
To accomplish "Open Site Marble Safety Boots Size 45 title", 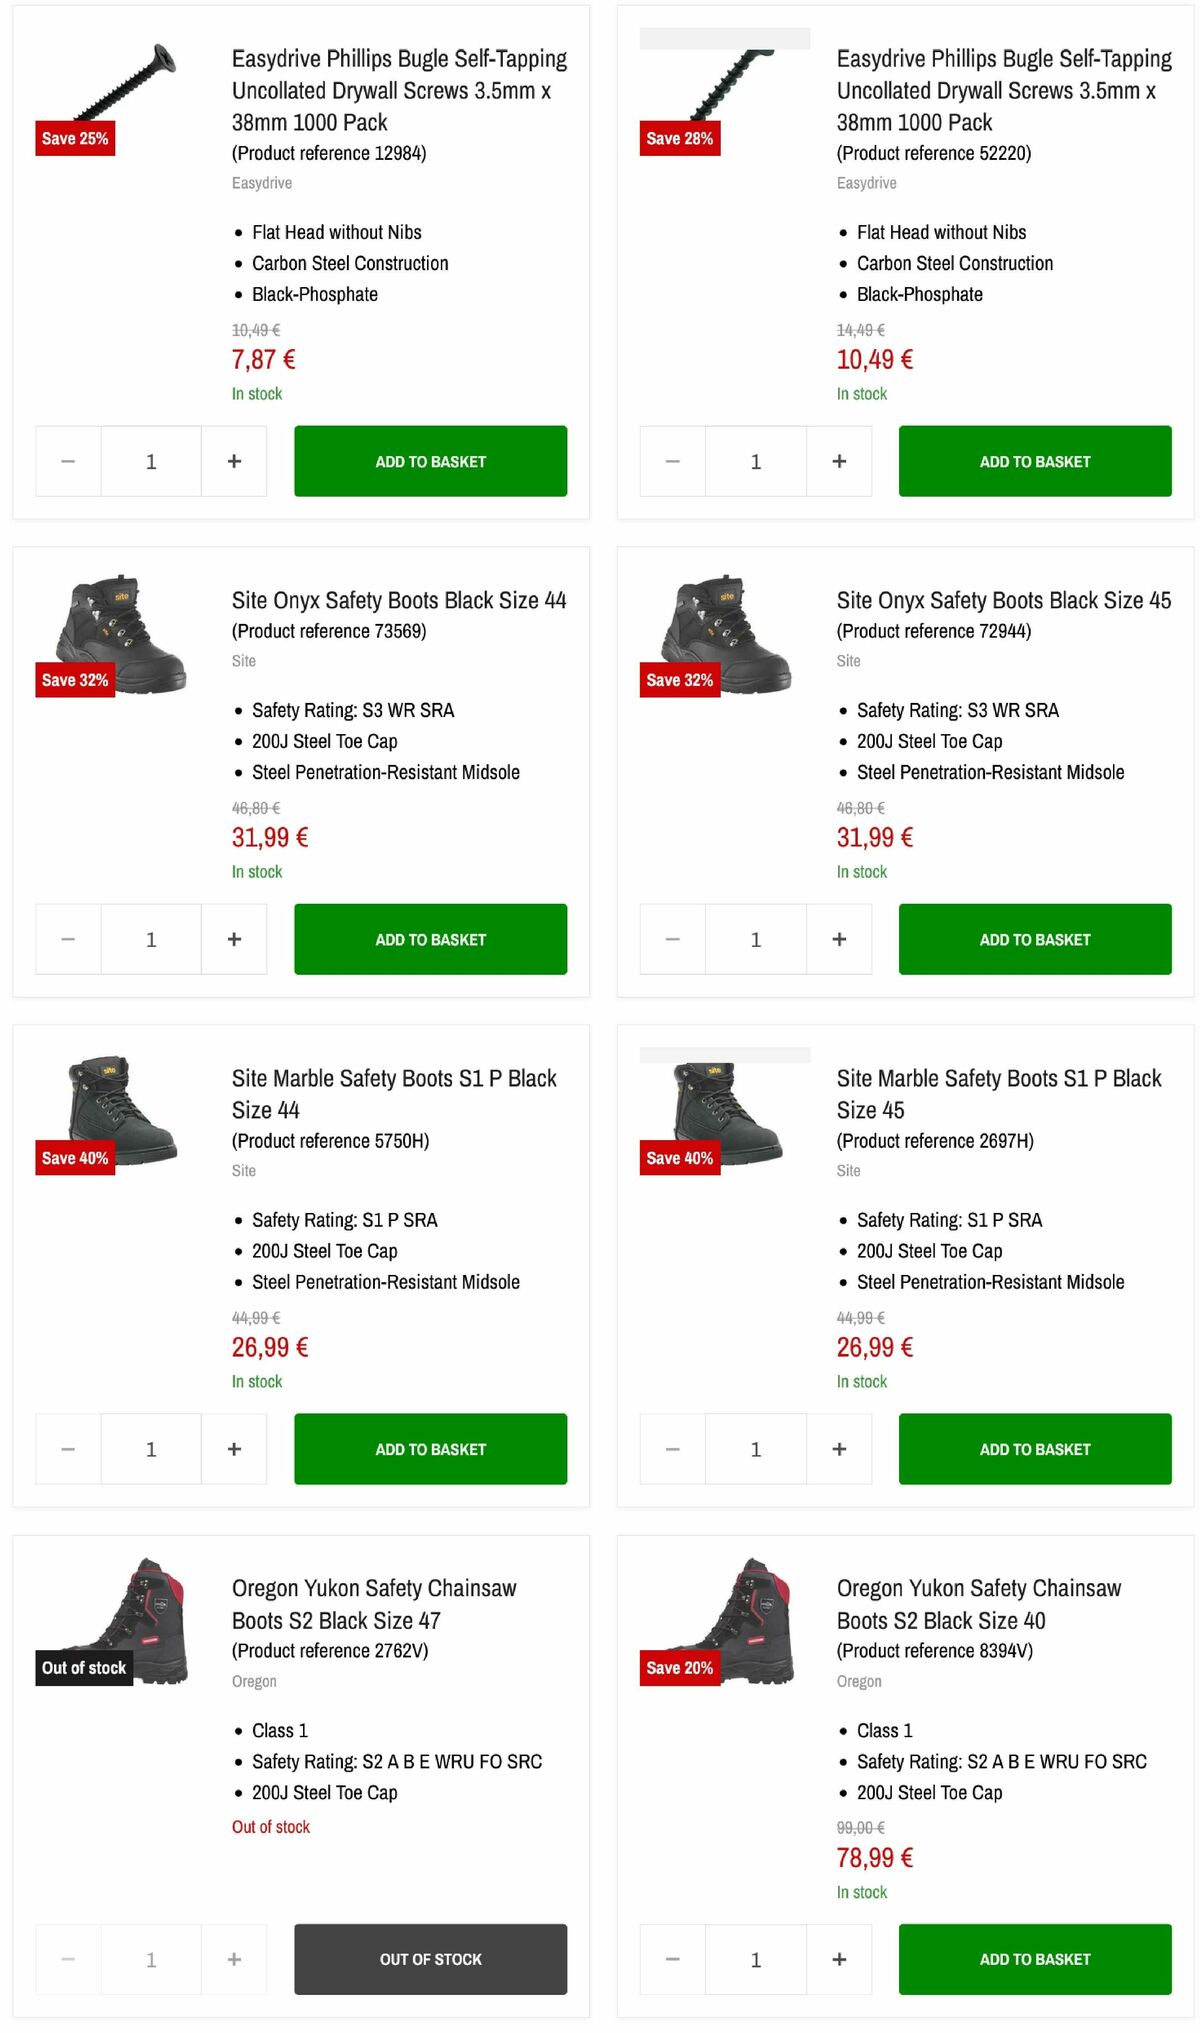I will [x=998, y=1094].
